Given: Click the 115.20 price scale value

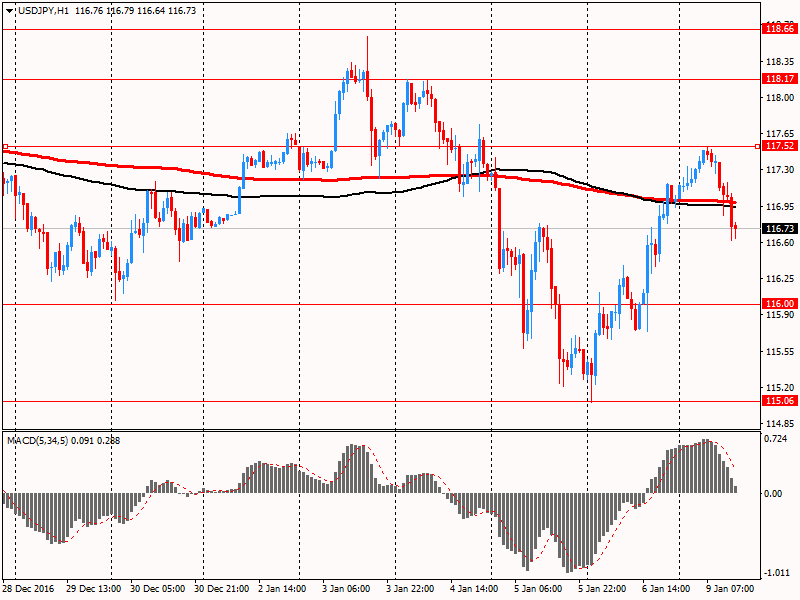Looking at the screenshot, I should [x=780, y=387].
